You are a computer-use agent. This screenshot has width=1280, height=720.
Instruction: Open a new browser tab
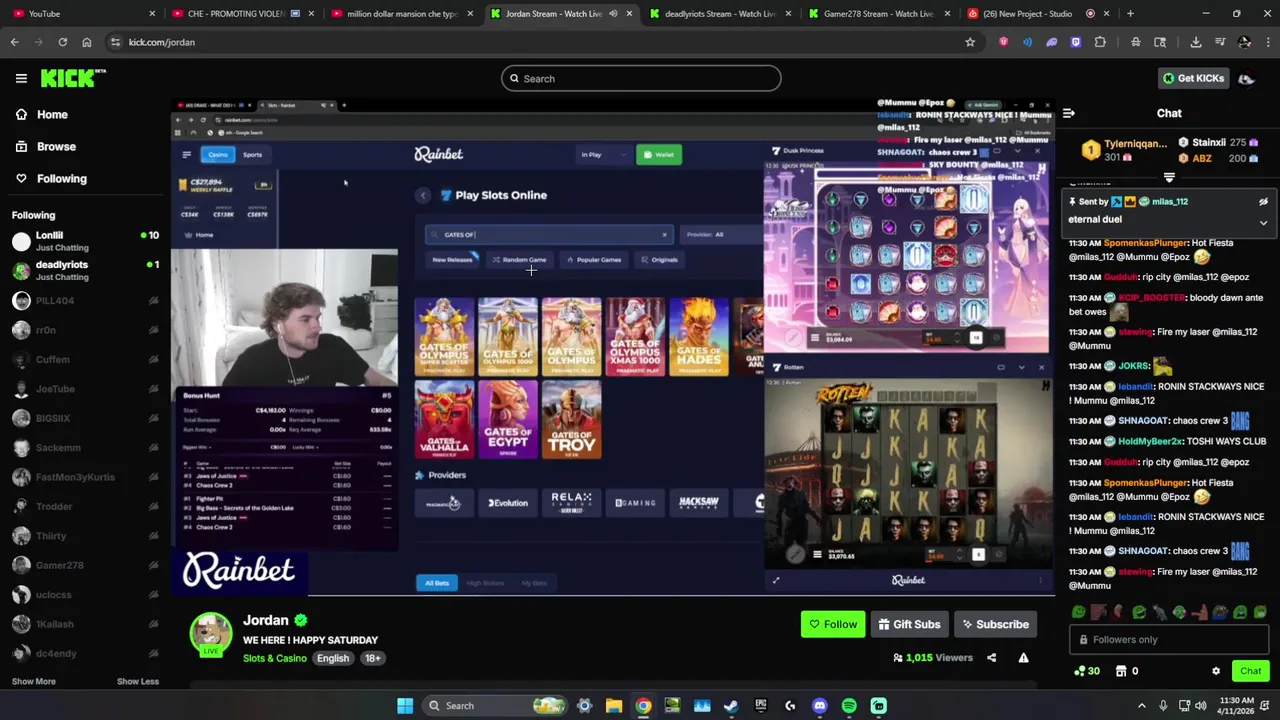coord(1131,13)
